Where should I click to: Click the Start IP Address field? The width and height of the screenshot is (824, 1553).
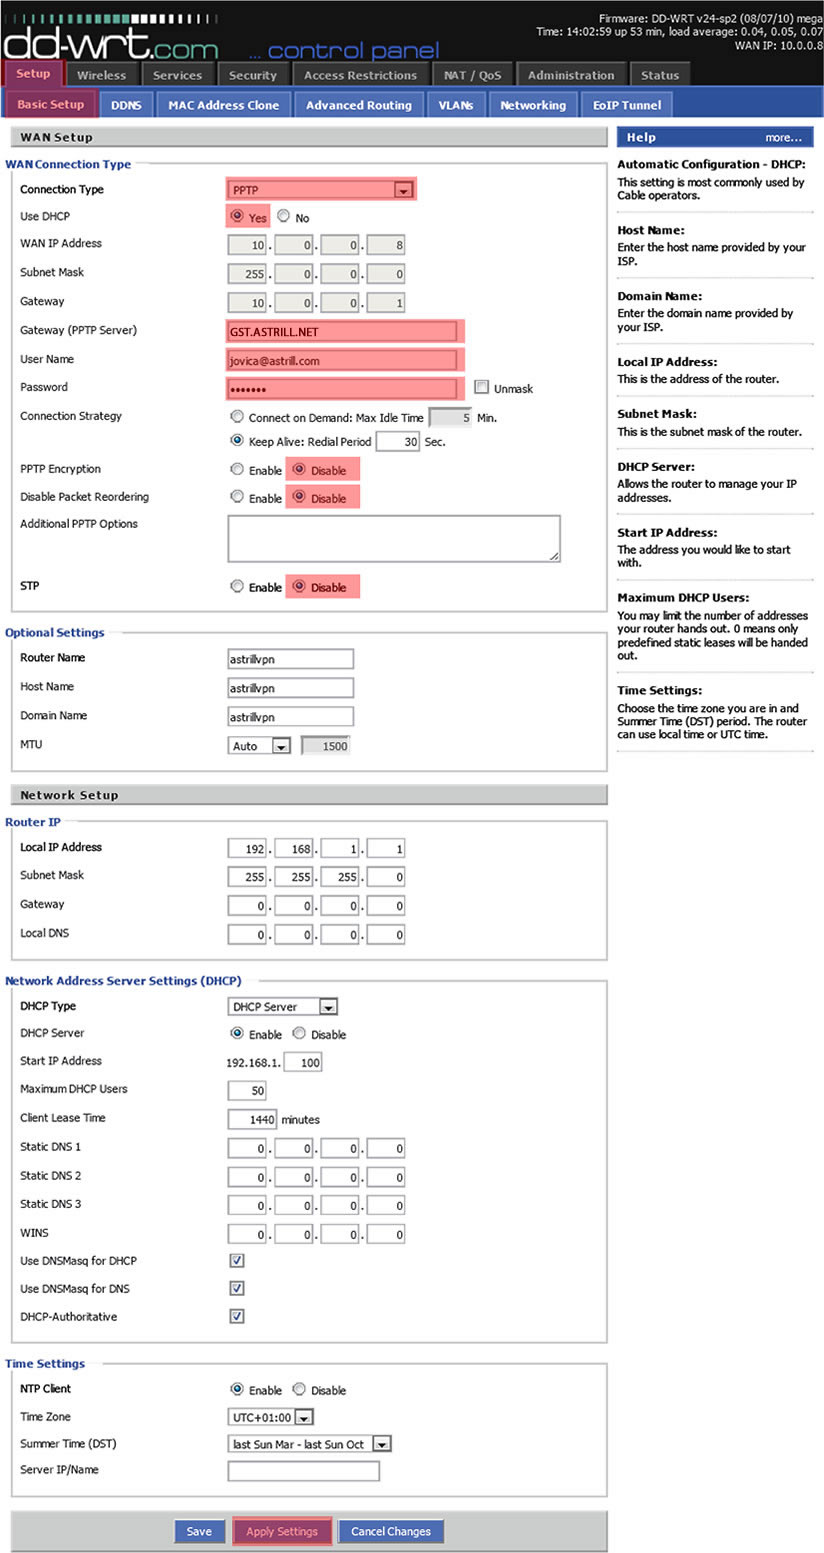coord(303,1062)
